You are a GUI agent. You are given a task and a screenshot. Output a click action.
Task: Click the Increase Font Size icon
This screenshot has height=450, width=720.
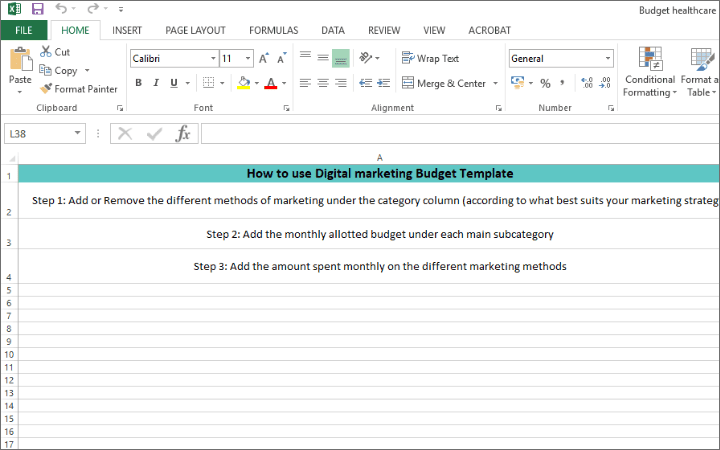click(264, 59)
